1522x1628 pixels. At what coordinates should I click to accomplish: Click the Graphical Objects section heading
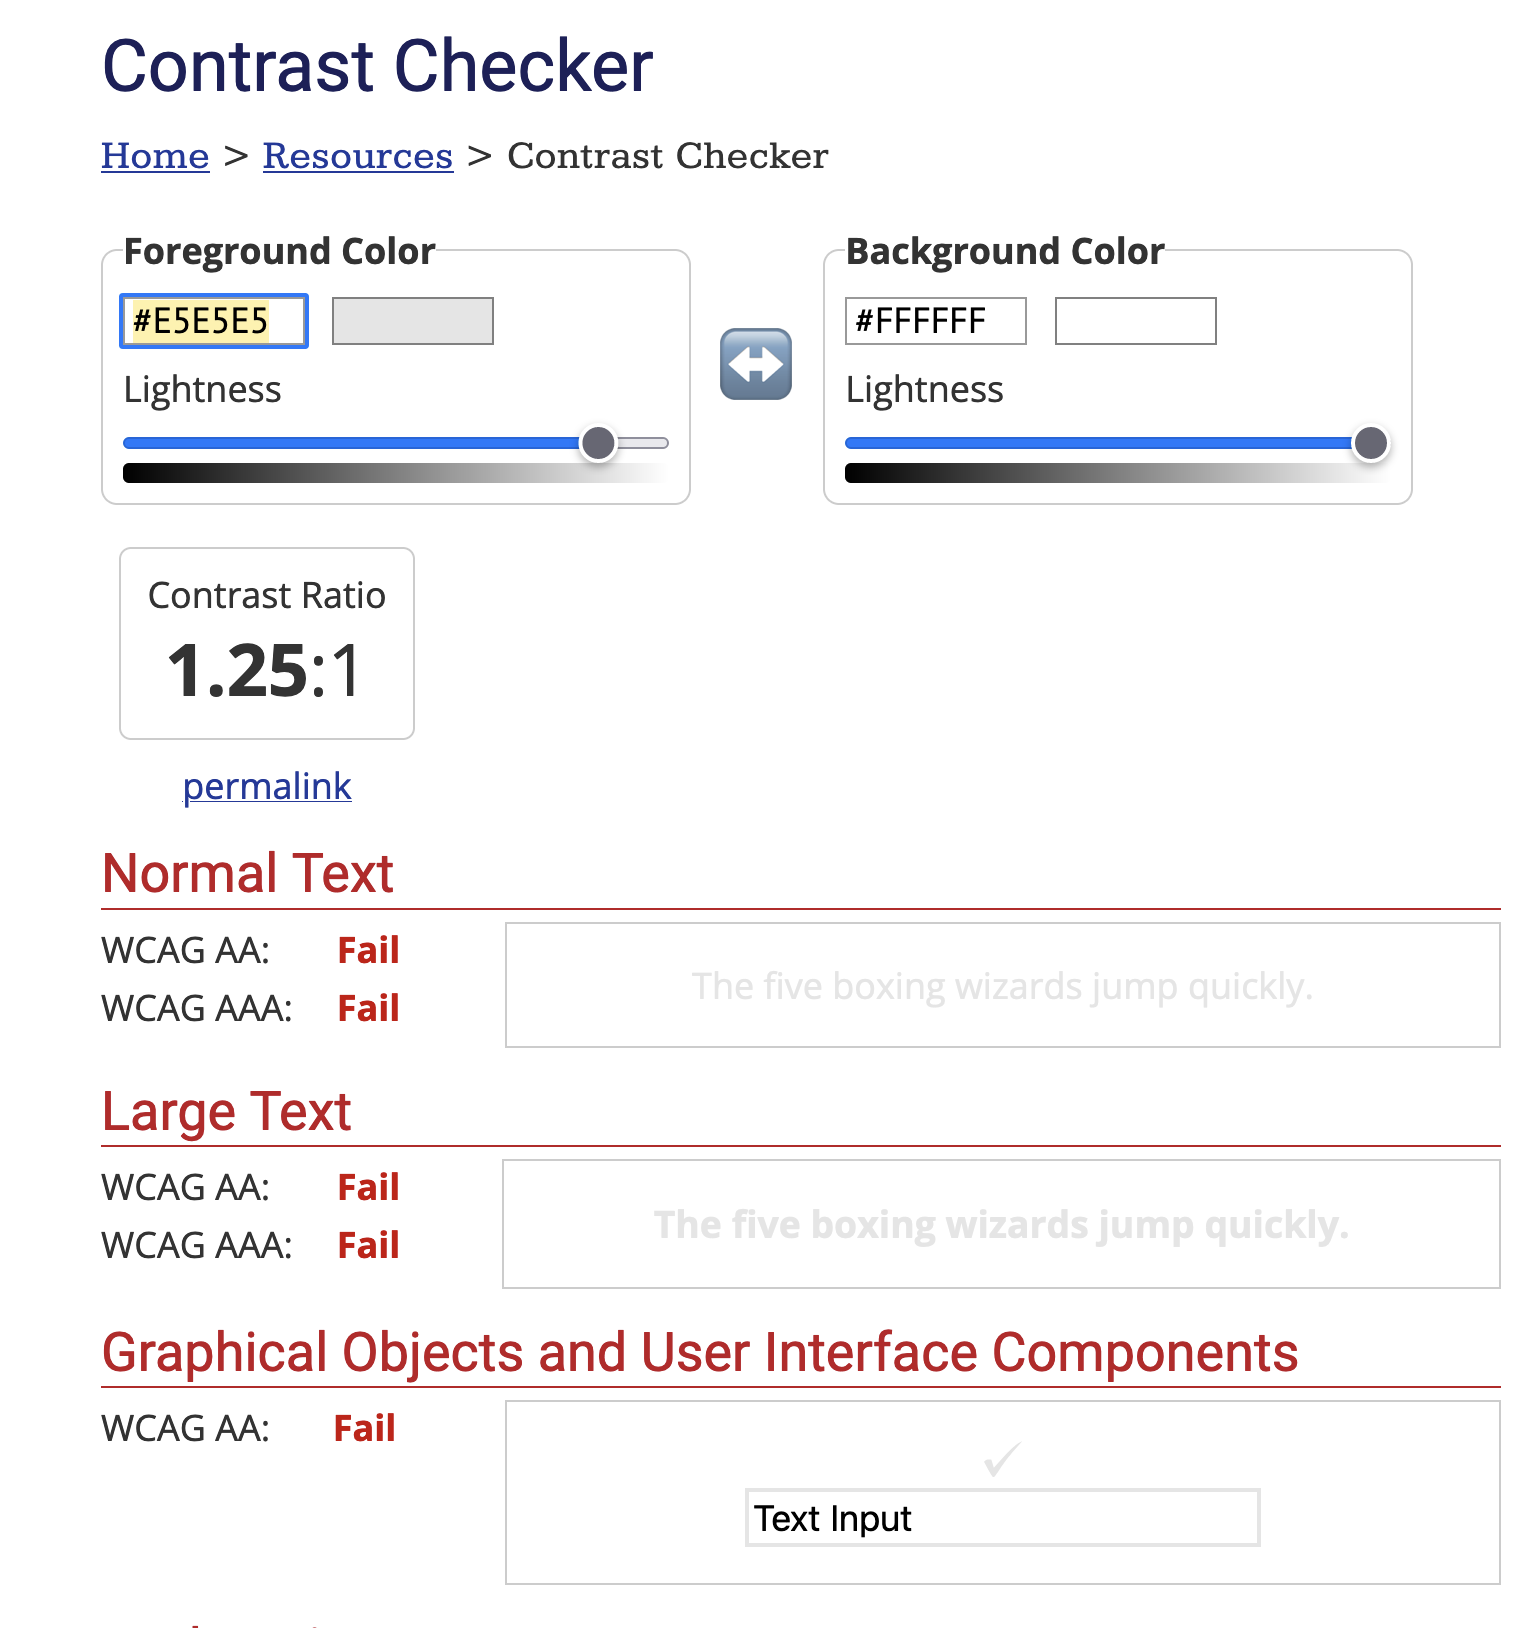click(x=700, y=1353)
